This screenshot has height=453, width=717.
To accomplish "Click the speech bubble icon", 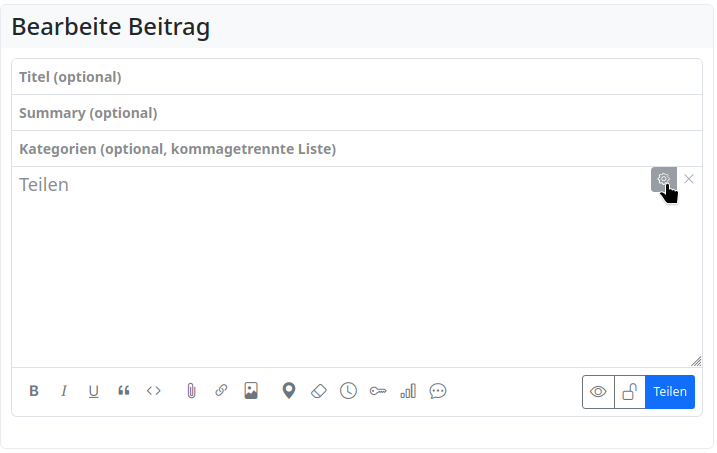I will 438,391.
